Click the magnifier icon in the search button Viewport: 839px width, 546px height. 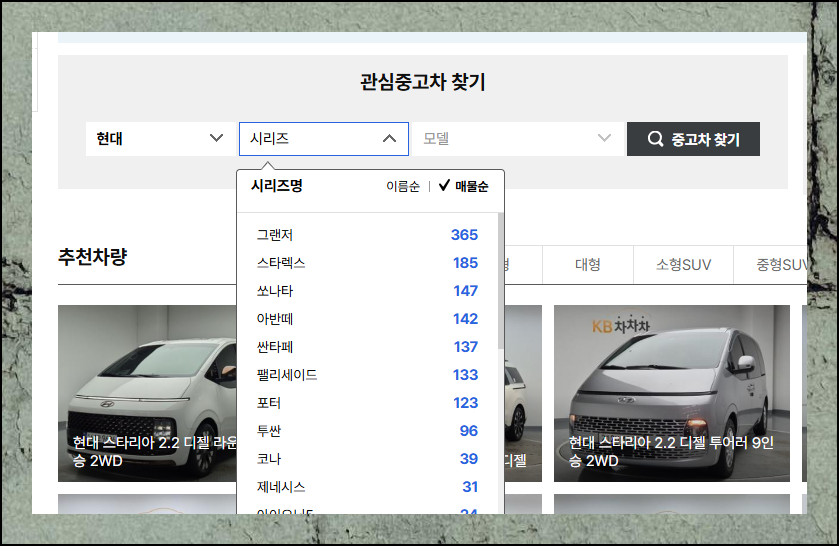click(655, 139)
